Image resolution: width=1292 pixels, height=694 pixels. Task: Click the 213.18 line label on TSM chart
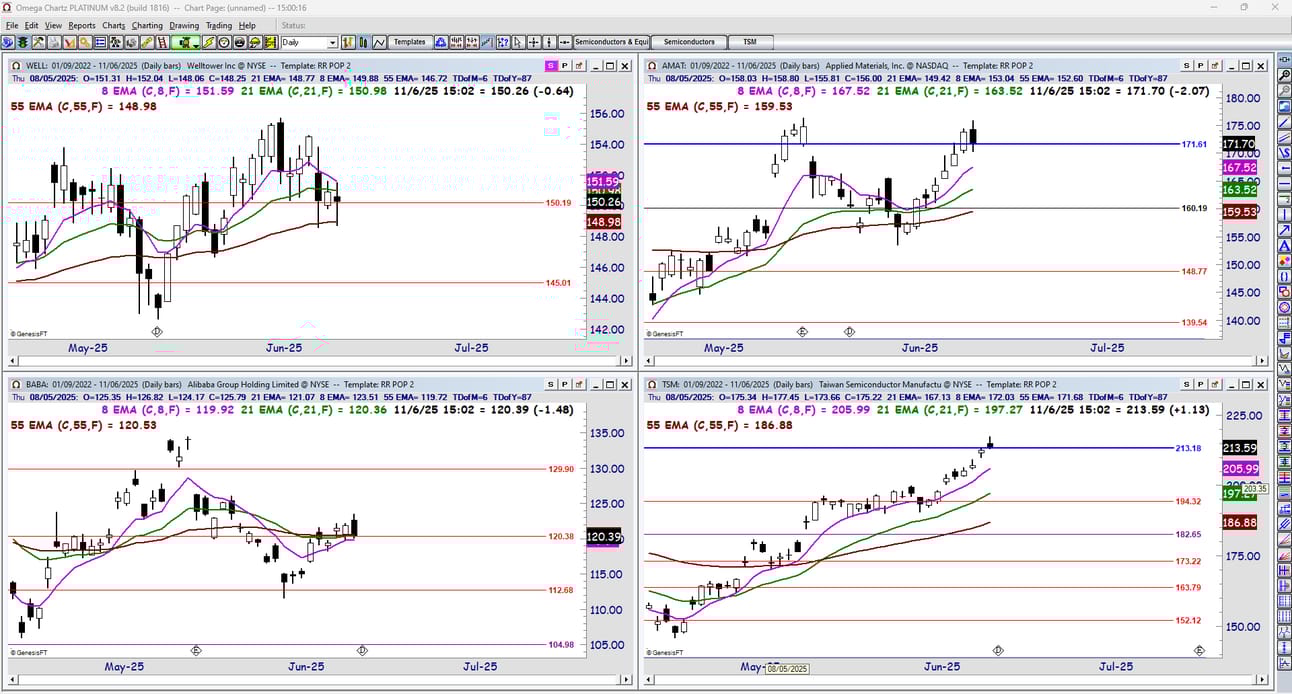(x=1188, y=448)
